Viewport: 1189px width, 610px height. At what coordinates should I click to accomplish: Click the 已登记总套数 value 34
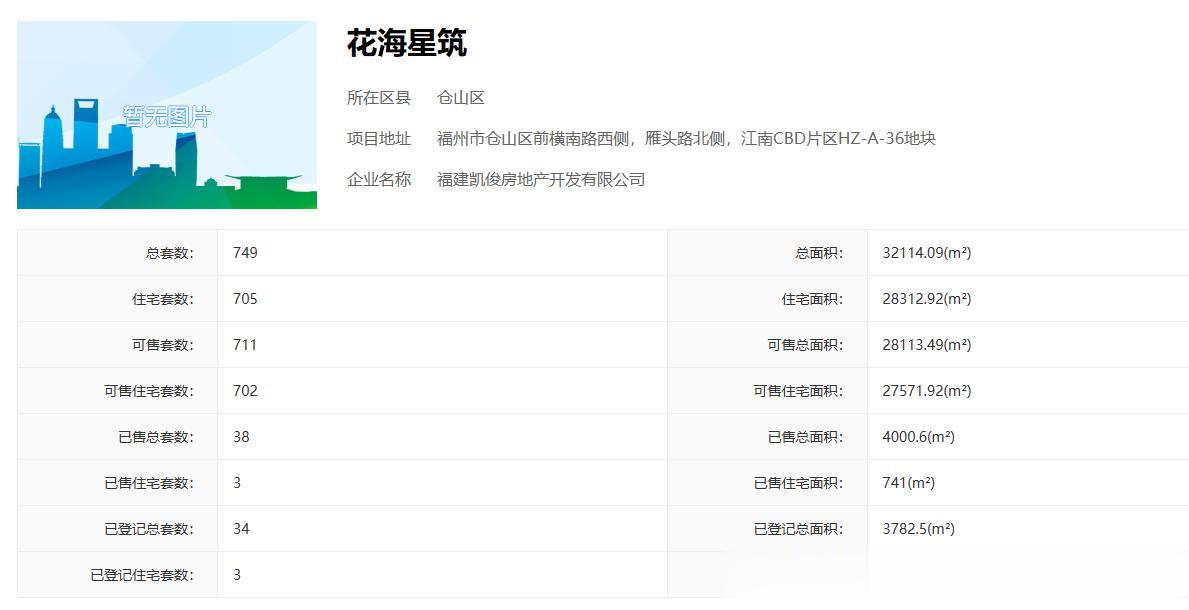coord(241,529)
